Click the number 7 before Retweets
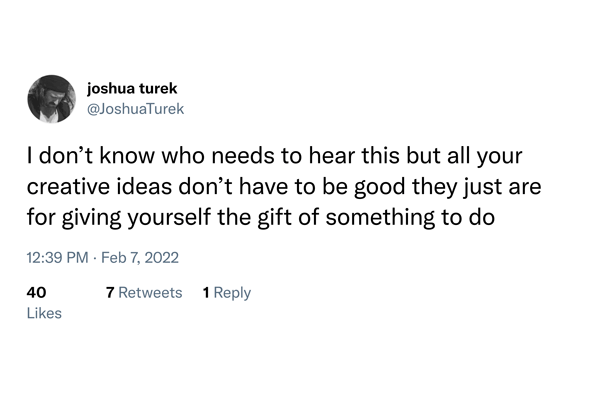 point(110,292)
